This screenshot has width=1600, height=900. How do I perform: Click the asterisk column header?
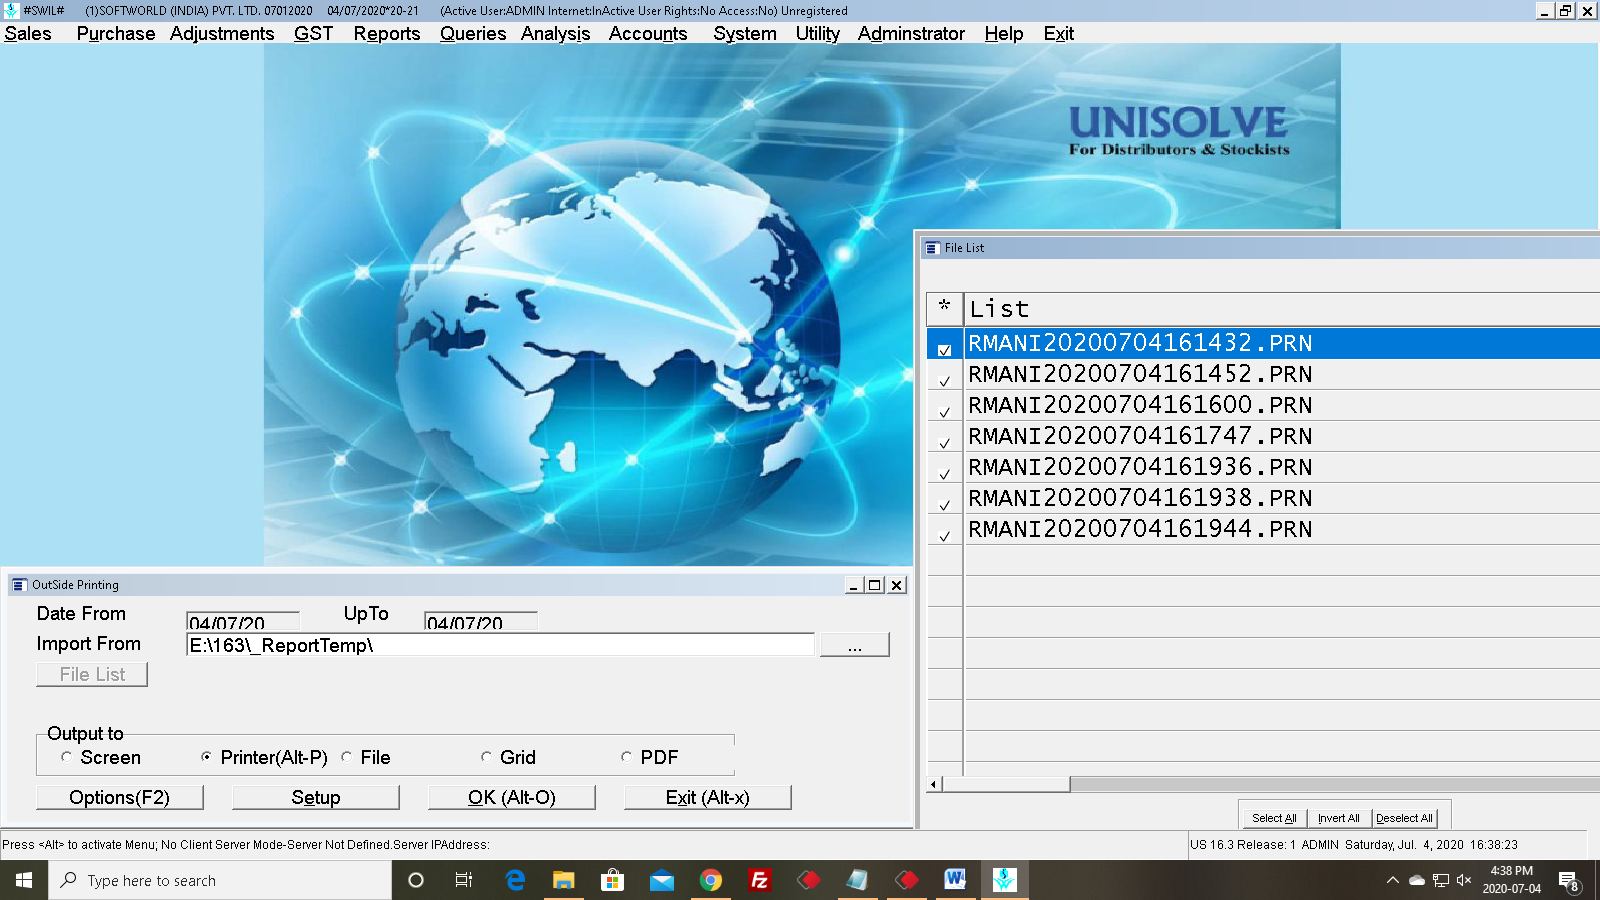coord(944,309)
